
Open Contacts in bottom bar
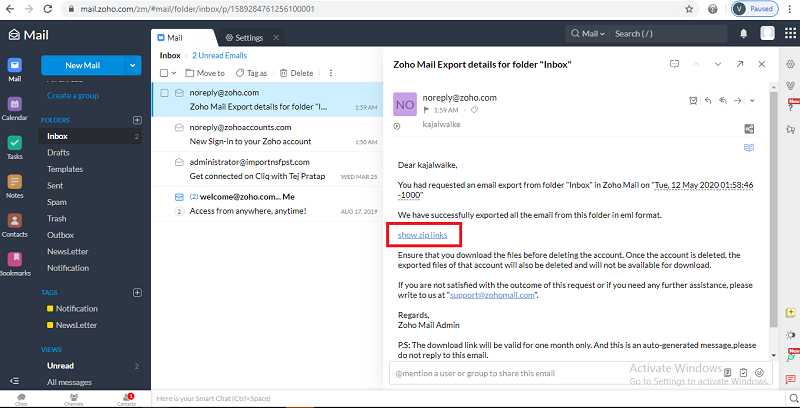[x=126, y=399]
